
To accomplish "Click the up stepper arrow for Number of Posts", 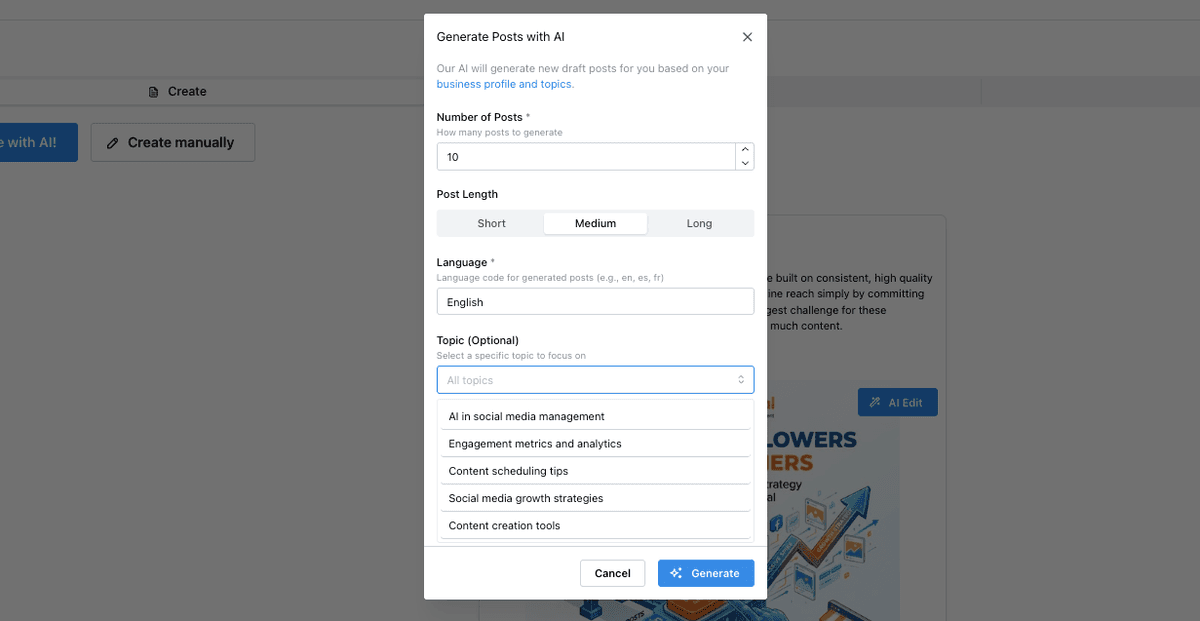I will coord(745,150).
